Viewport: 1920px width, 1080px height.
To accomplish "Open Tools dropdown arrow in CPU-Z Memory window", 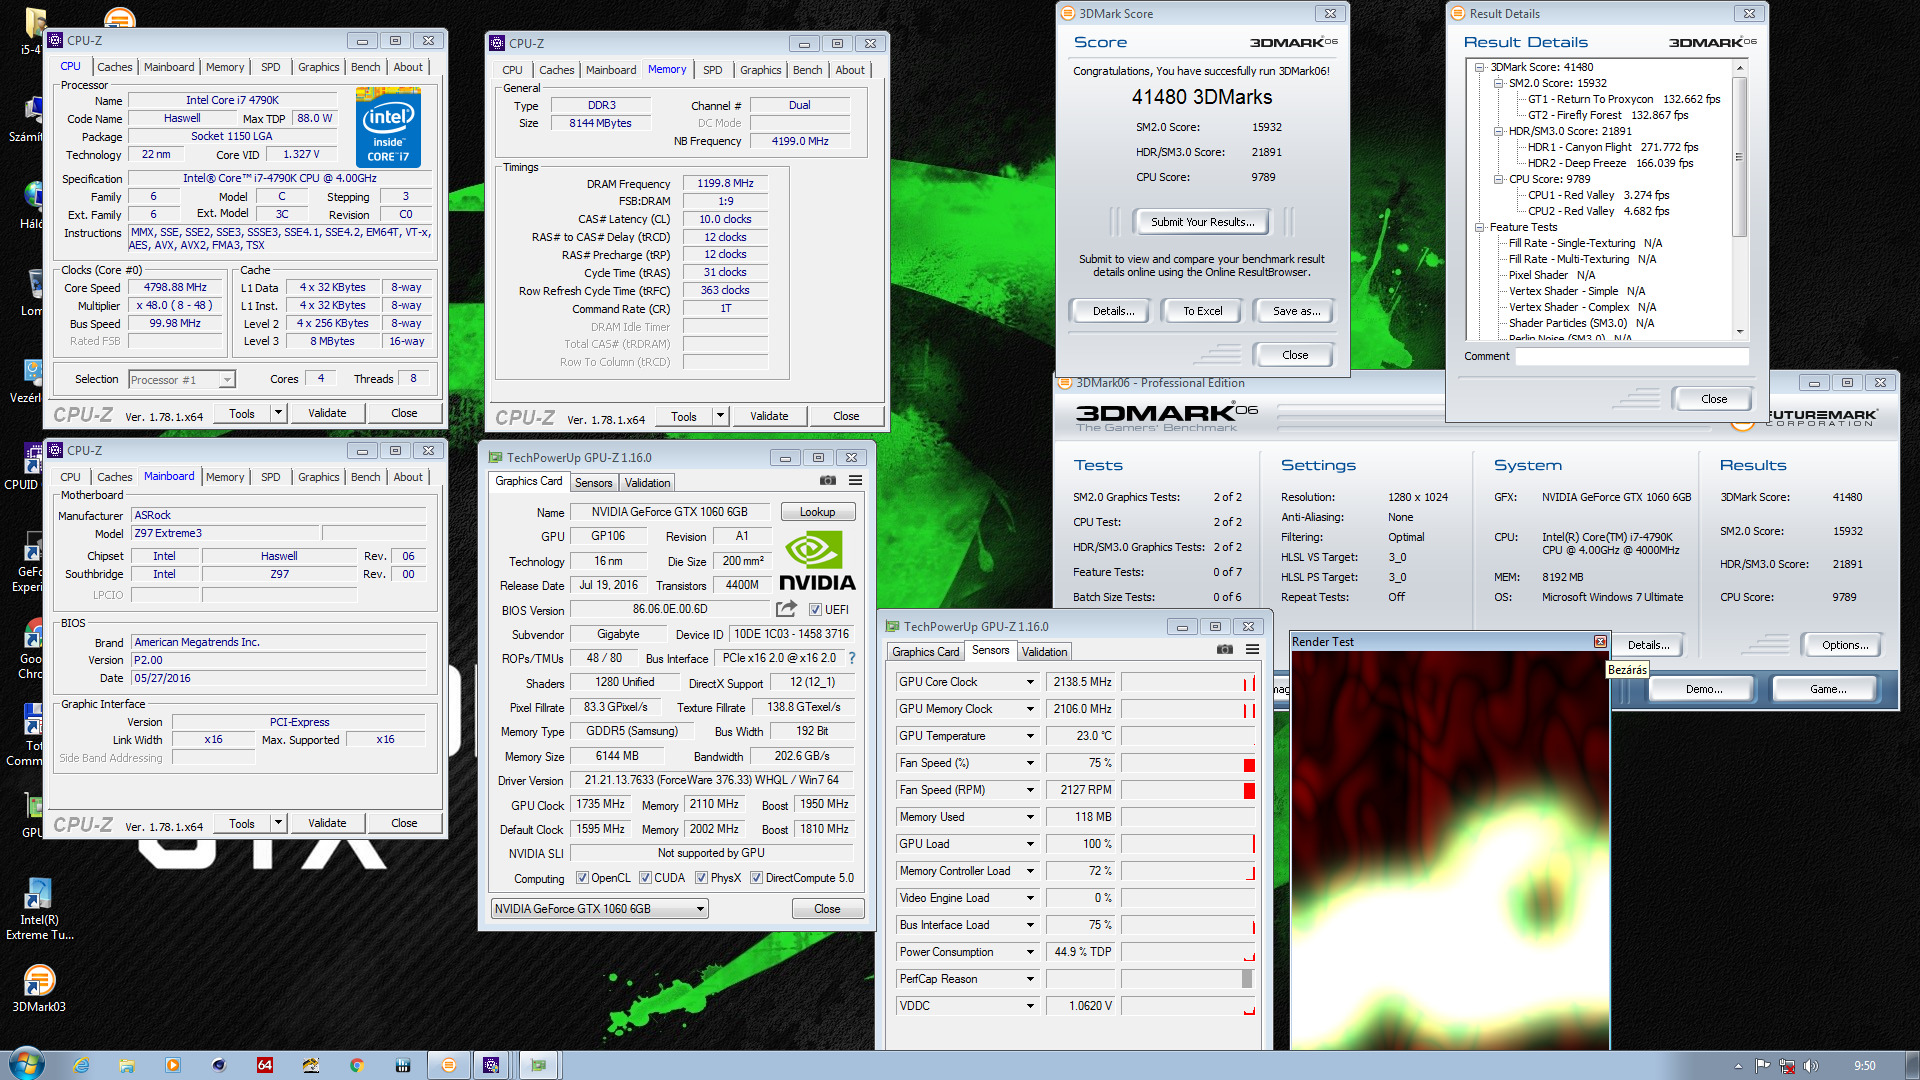I will click(720, 416).
